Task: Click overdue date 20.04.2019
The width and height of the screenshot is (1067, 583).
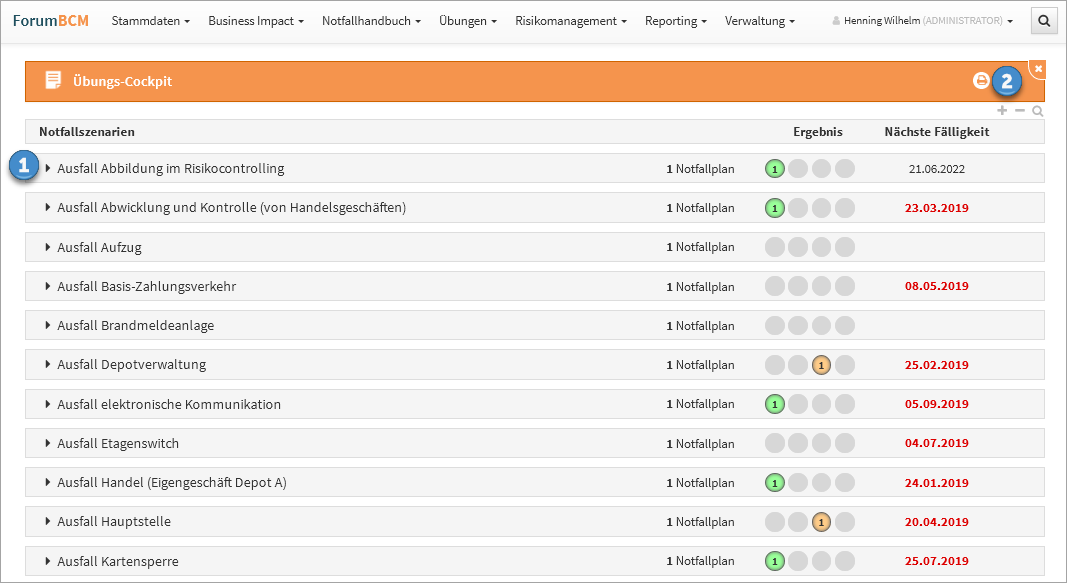Action: (x=936, y=522)
